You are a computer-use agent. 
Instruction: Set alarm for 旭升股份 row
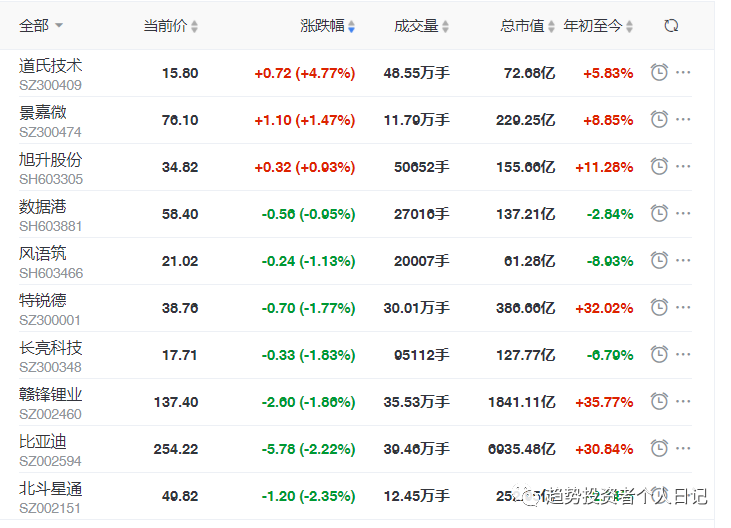tap(659, 166)
